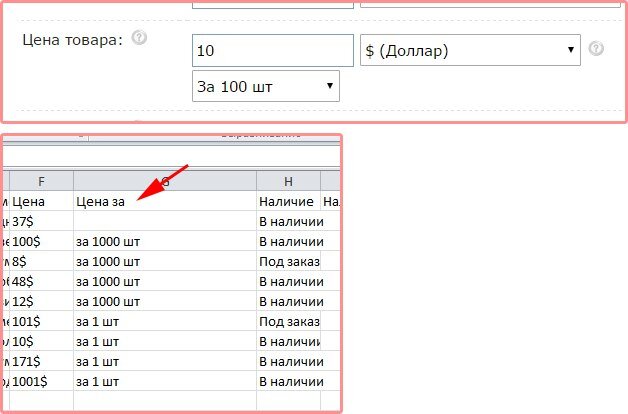Click help icon beside 'Цена товара' label
628x414 pixels.
pyautogui.click(x=139, y=38)
